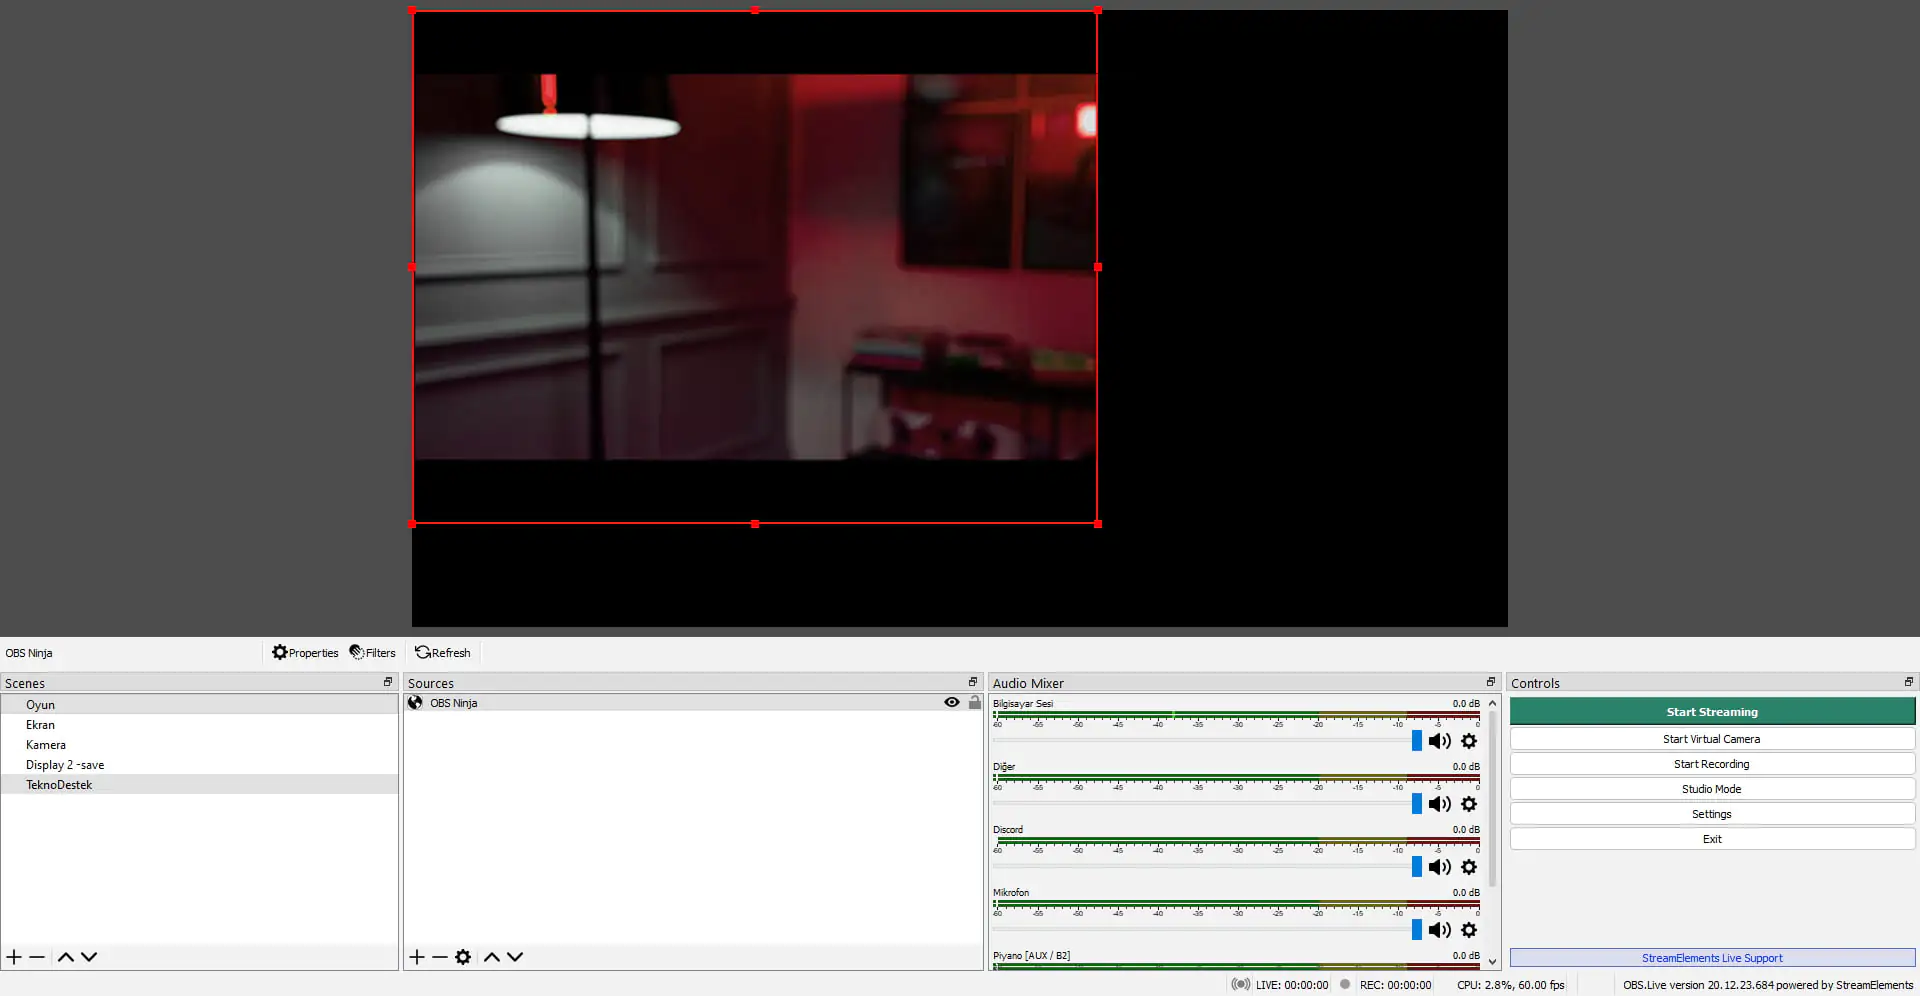
Task: Toggle lock on OBS Ninja source
Action: pyautogui.click(x=975, y=703)
